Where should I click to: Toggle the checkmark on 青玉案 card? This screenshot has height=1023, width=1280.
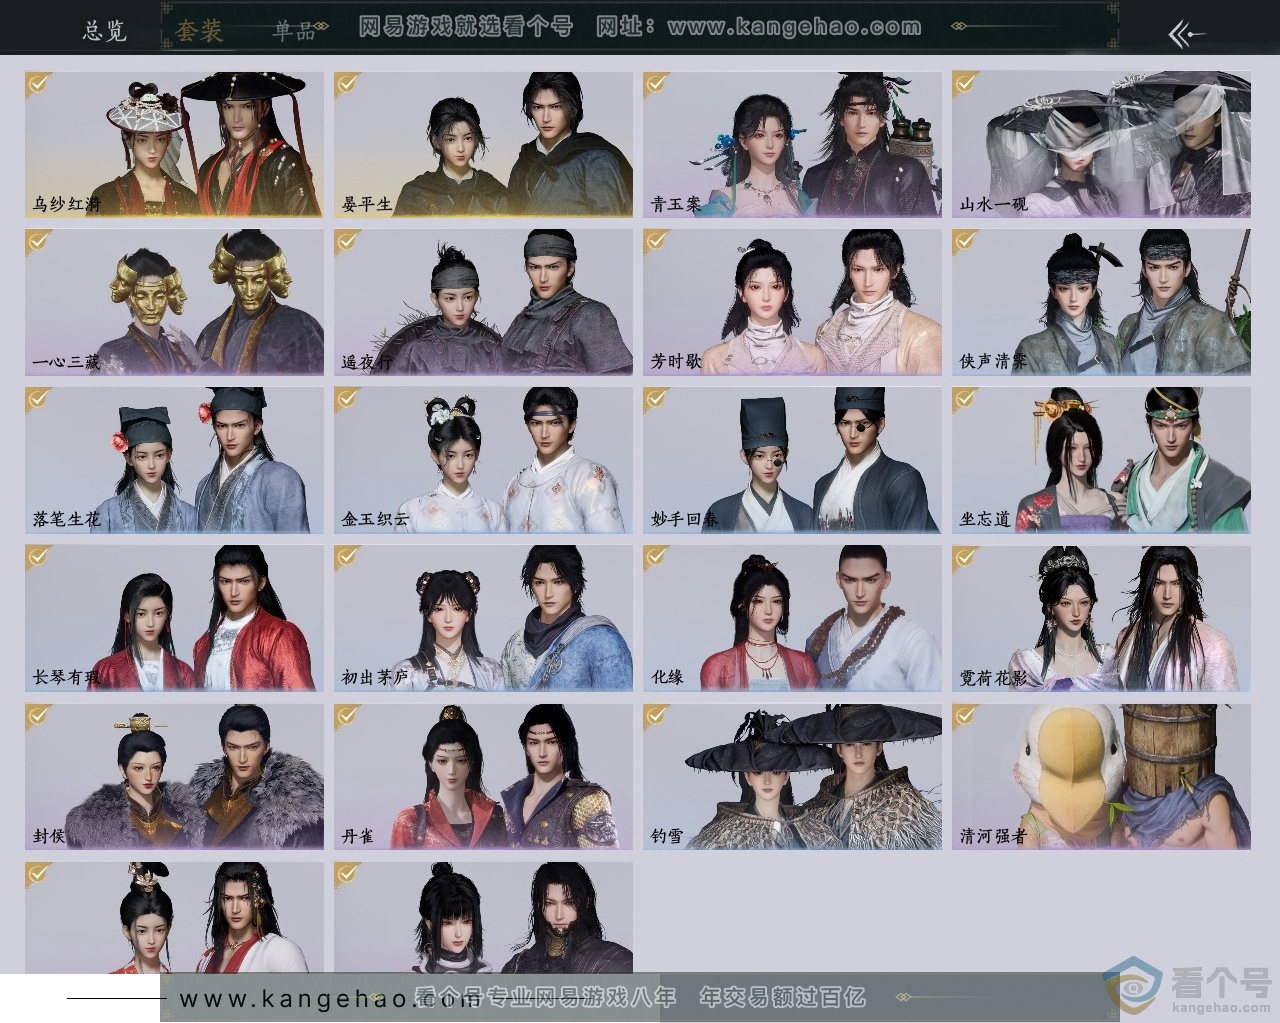pyautogui.click(x=657, y=83)
